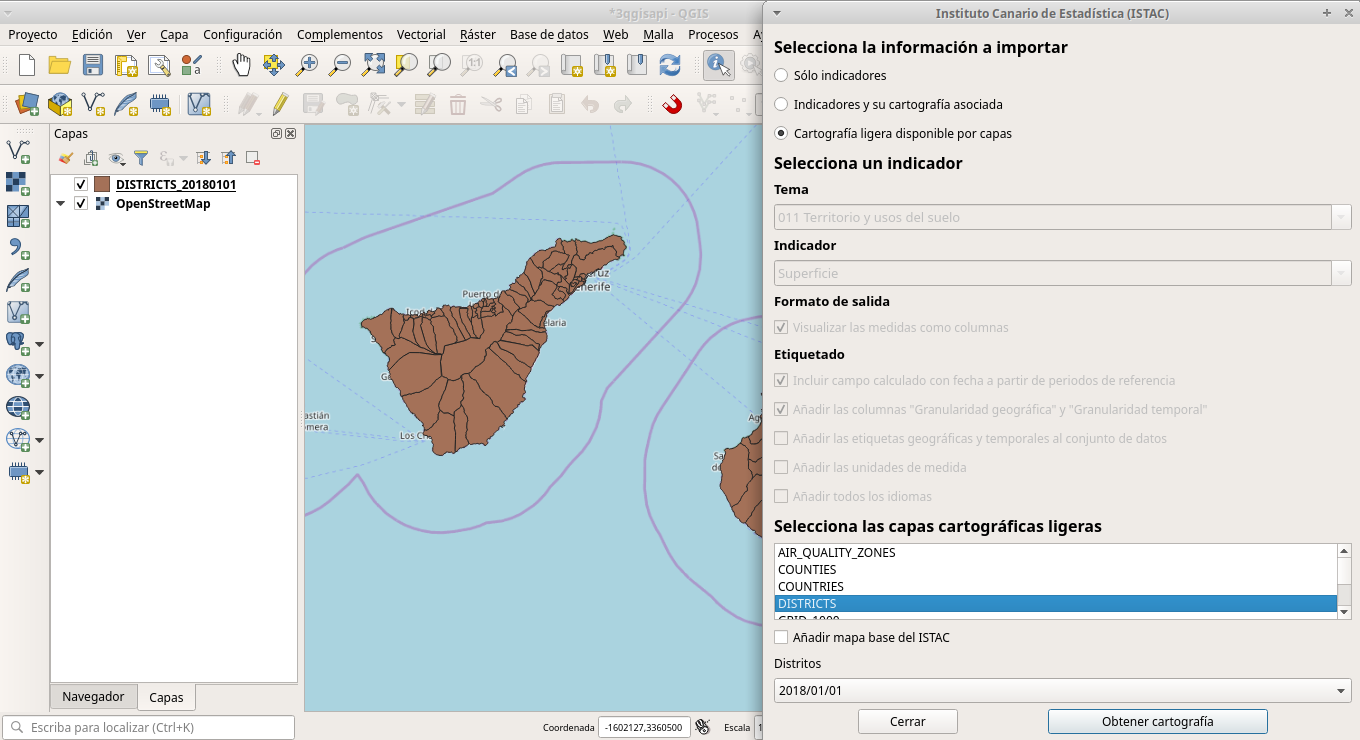Screen dimensions: 1360x740
Task: Click the Escriba para localizar search field
Action: [150, 727]
